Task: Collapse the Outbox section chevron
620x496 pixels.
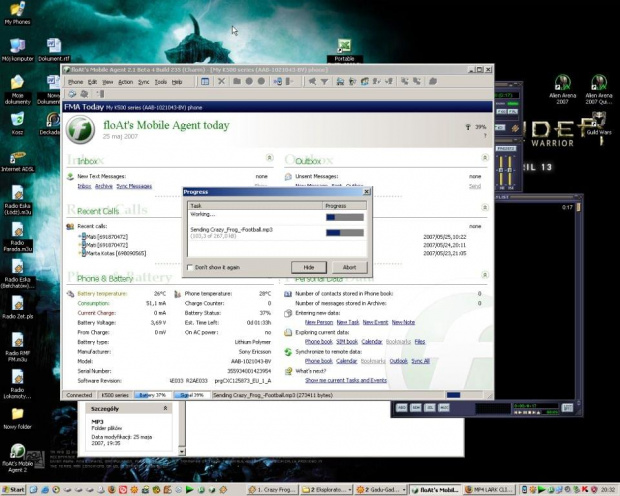Action: pos(485,158)
